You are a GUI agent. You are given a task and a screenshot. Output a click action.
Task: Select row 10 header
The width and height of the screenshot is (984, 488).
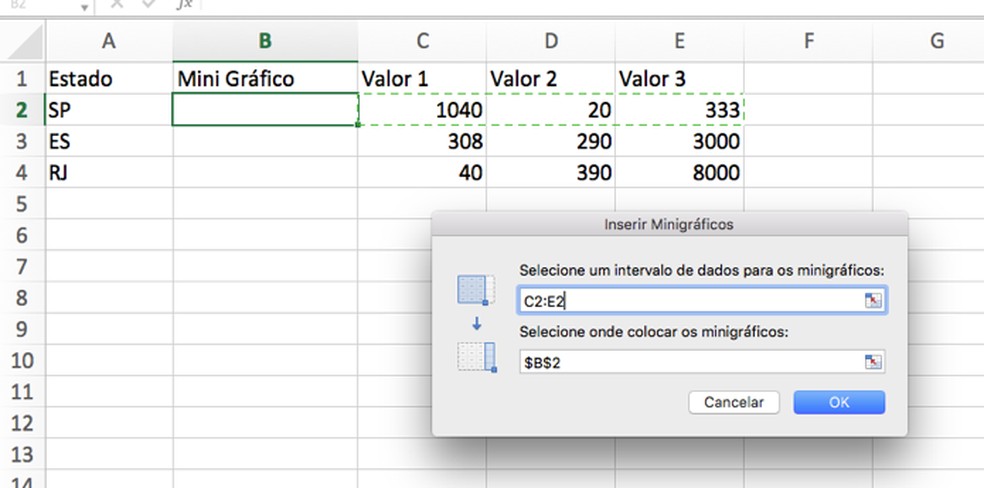coord(23,361)
